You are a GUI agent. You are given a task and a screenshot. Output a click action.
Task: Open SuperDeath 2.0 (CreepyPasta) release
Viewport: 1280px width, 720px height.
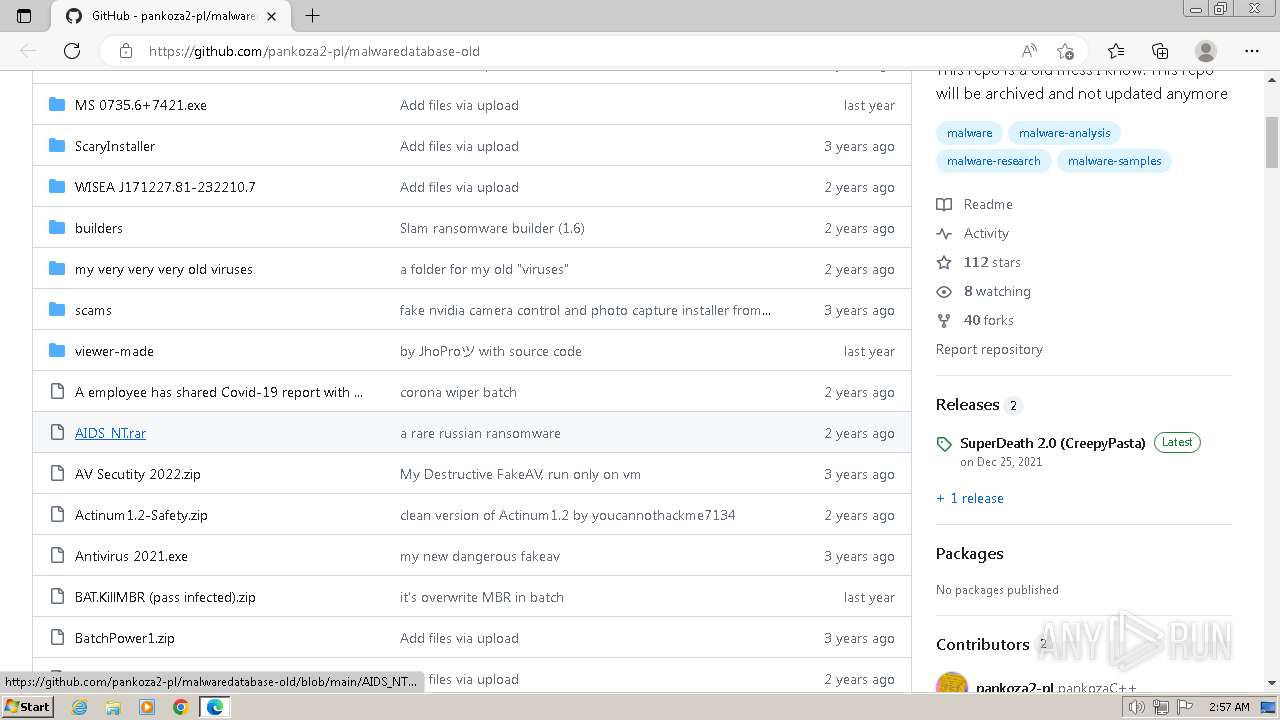click(1053, 443)
